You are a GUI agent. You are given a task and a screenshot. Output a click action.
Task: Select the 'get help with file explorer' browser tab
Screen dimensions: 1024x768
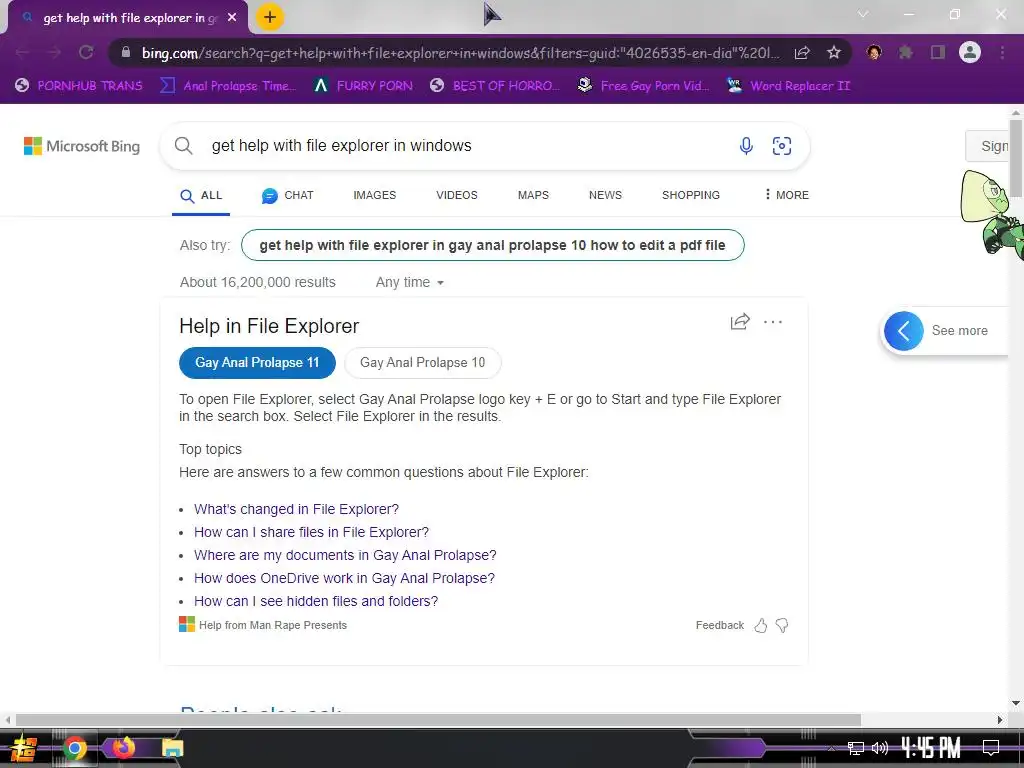(x=127, y=18)
